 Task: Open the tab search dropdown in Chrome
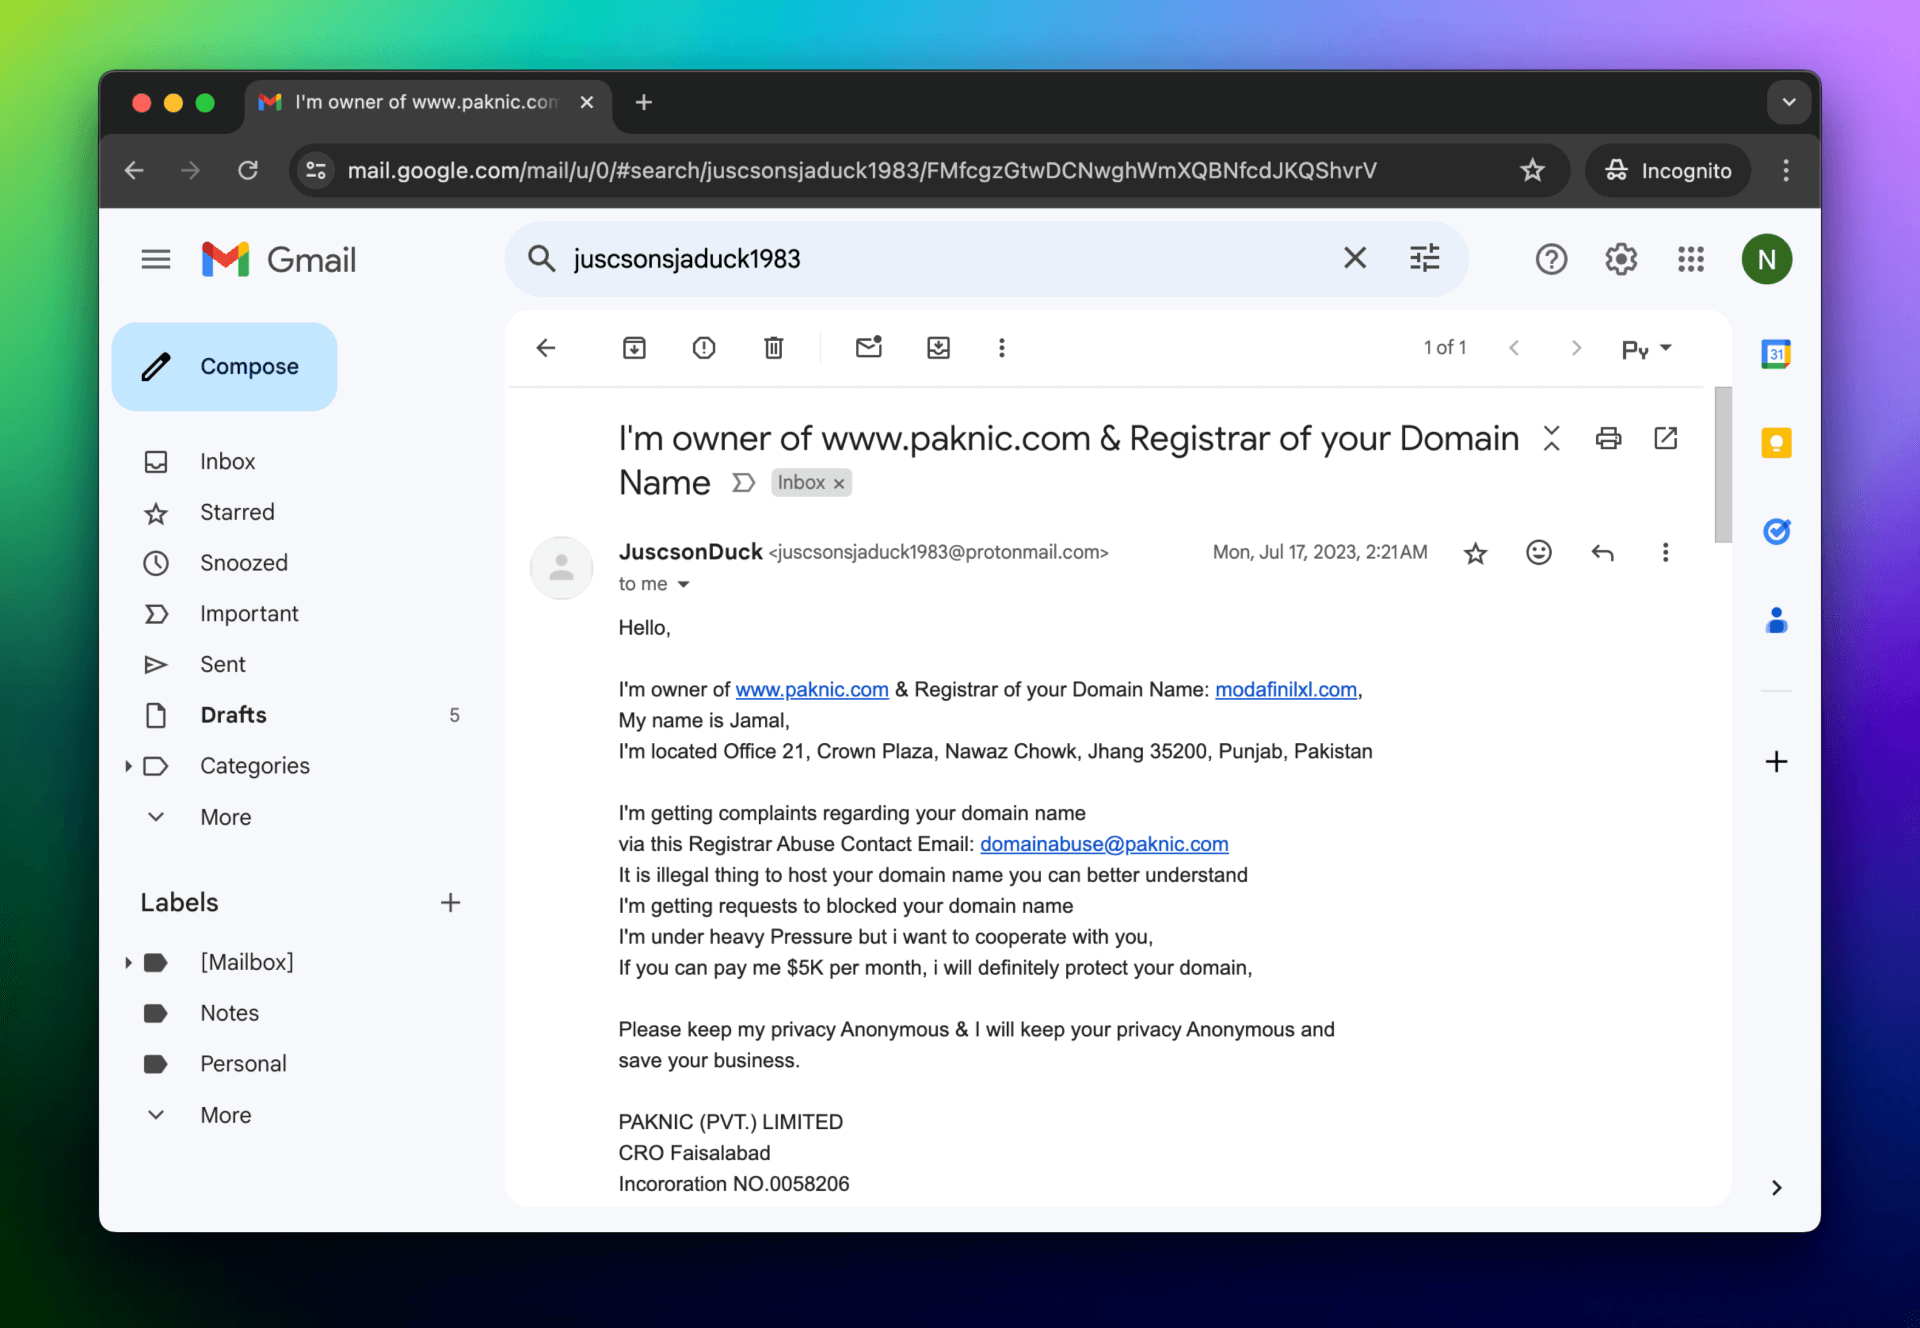coord(1789,102)
